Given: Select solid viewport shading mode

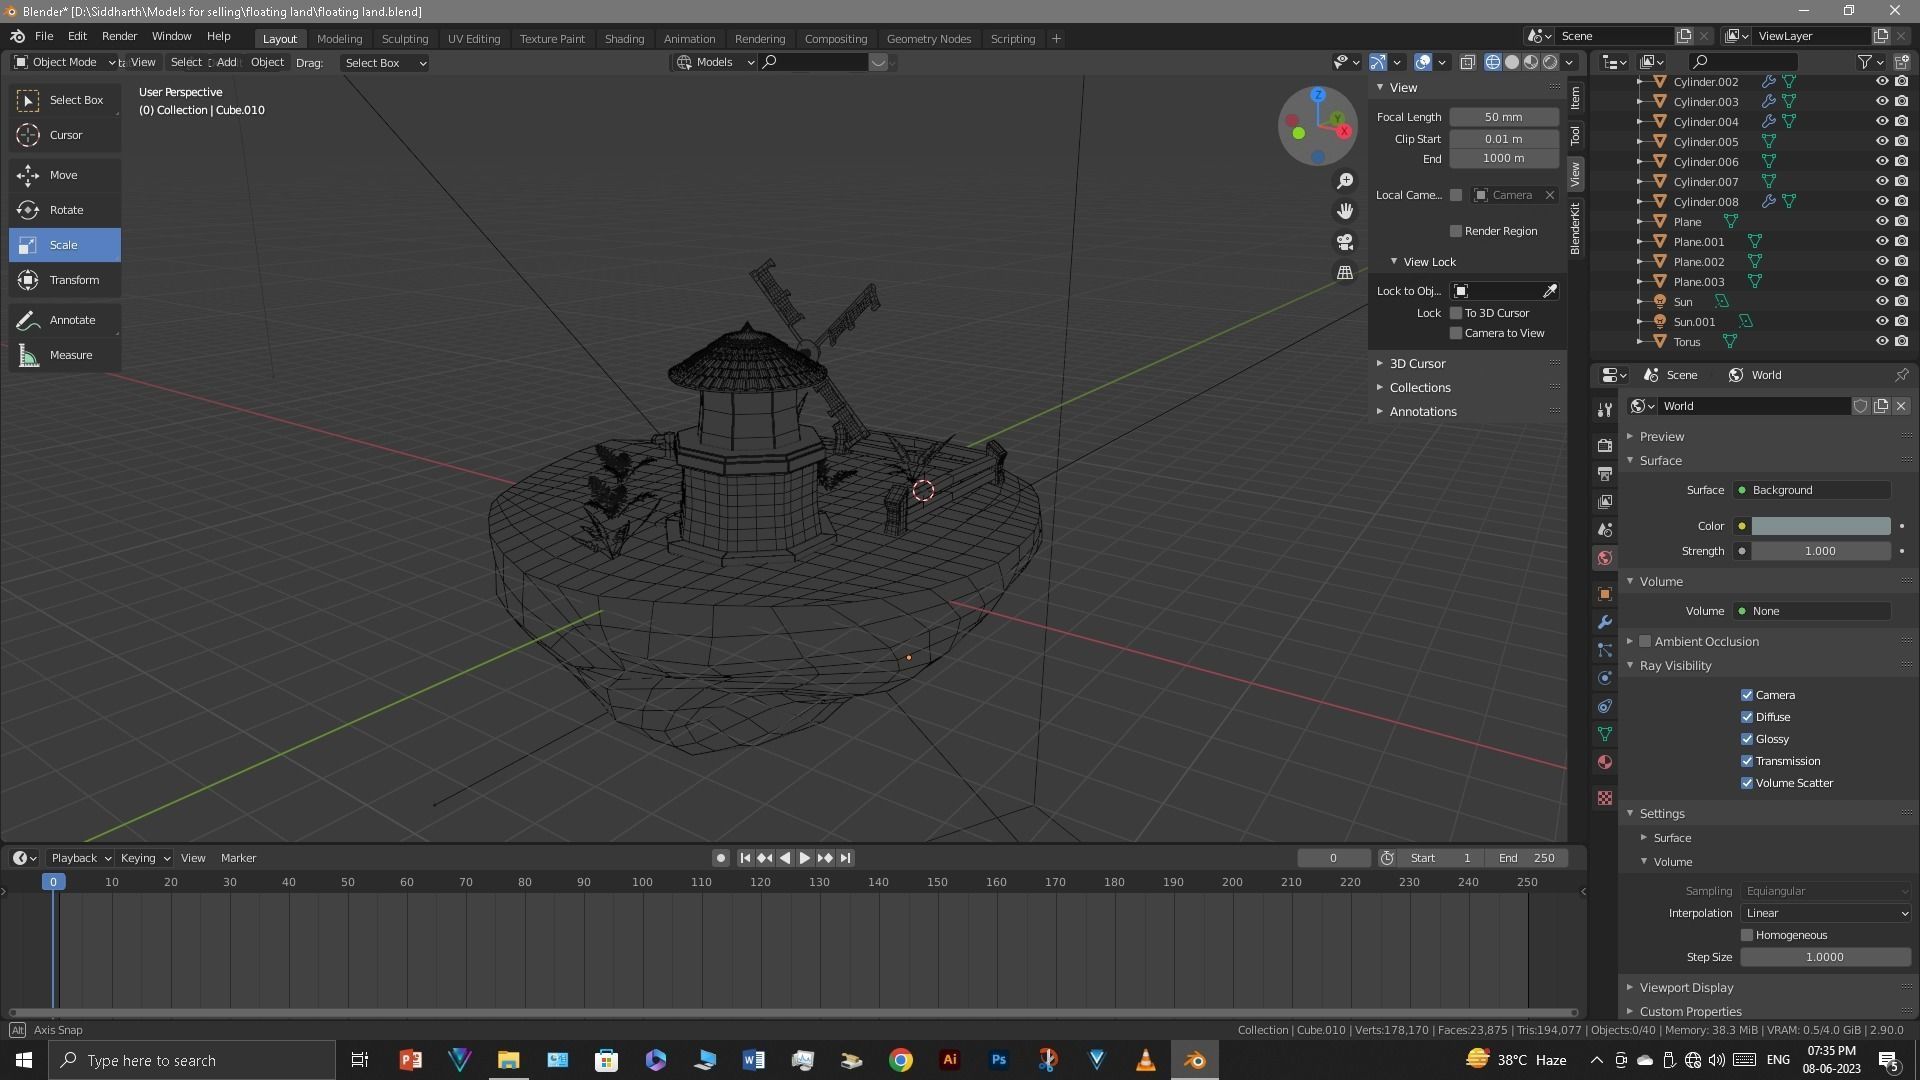Looking at the screenshot, I should pos(1512,62).
